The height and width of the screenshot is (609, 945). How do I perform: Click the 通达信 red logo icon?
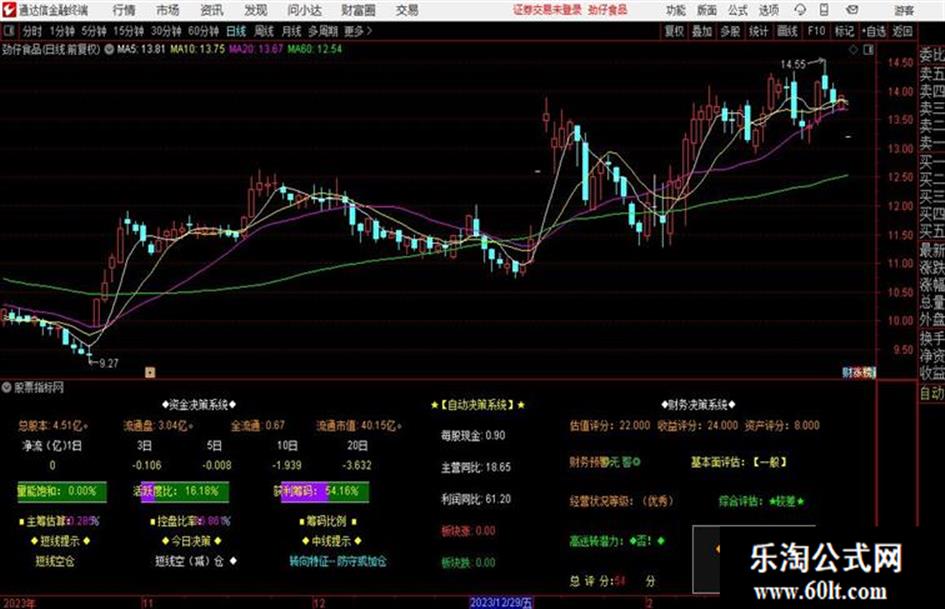8,10
